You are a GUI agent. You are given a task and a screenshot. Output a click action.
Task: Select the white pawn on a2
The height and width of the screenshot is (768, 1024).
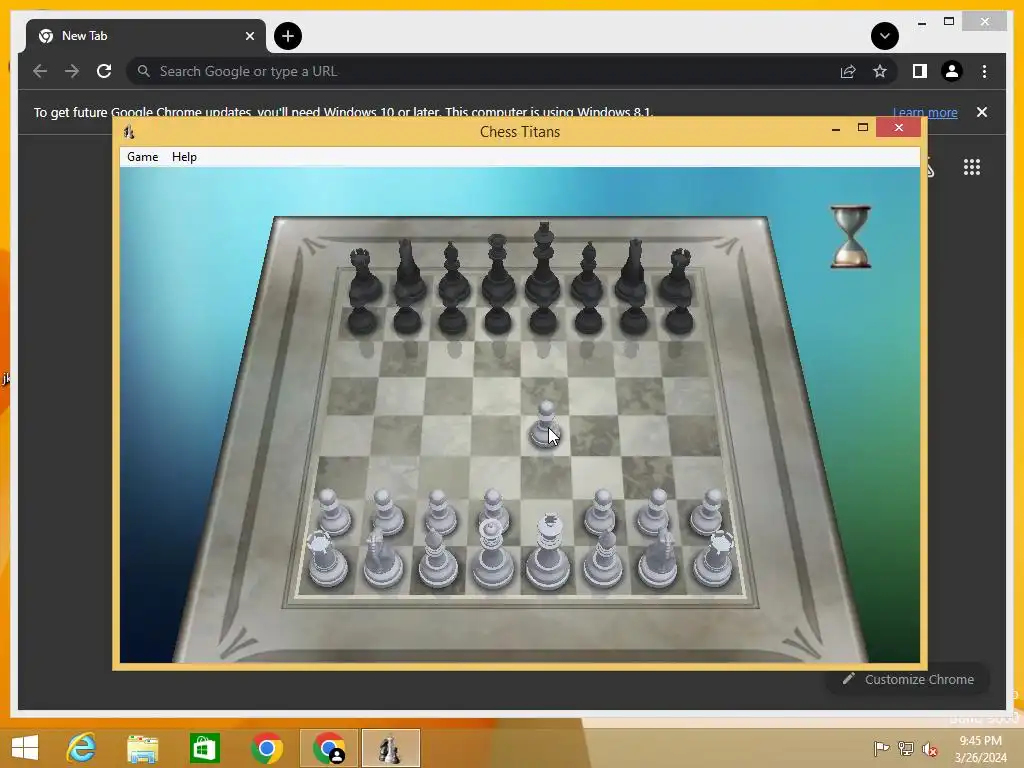point(334,513)
